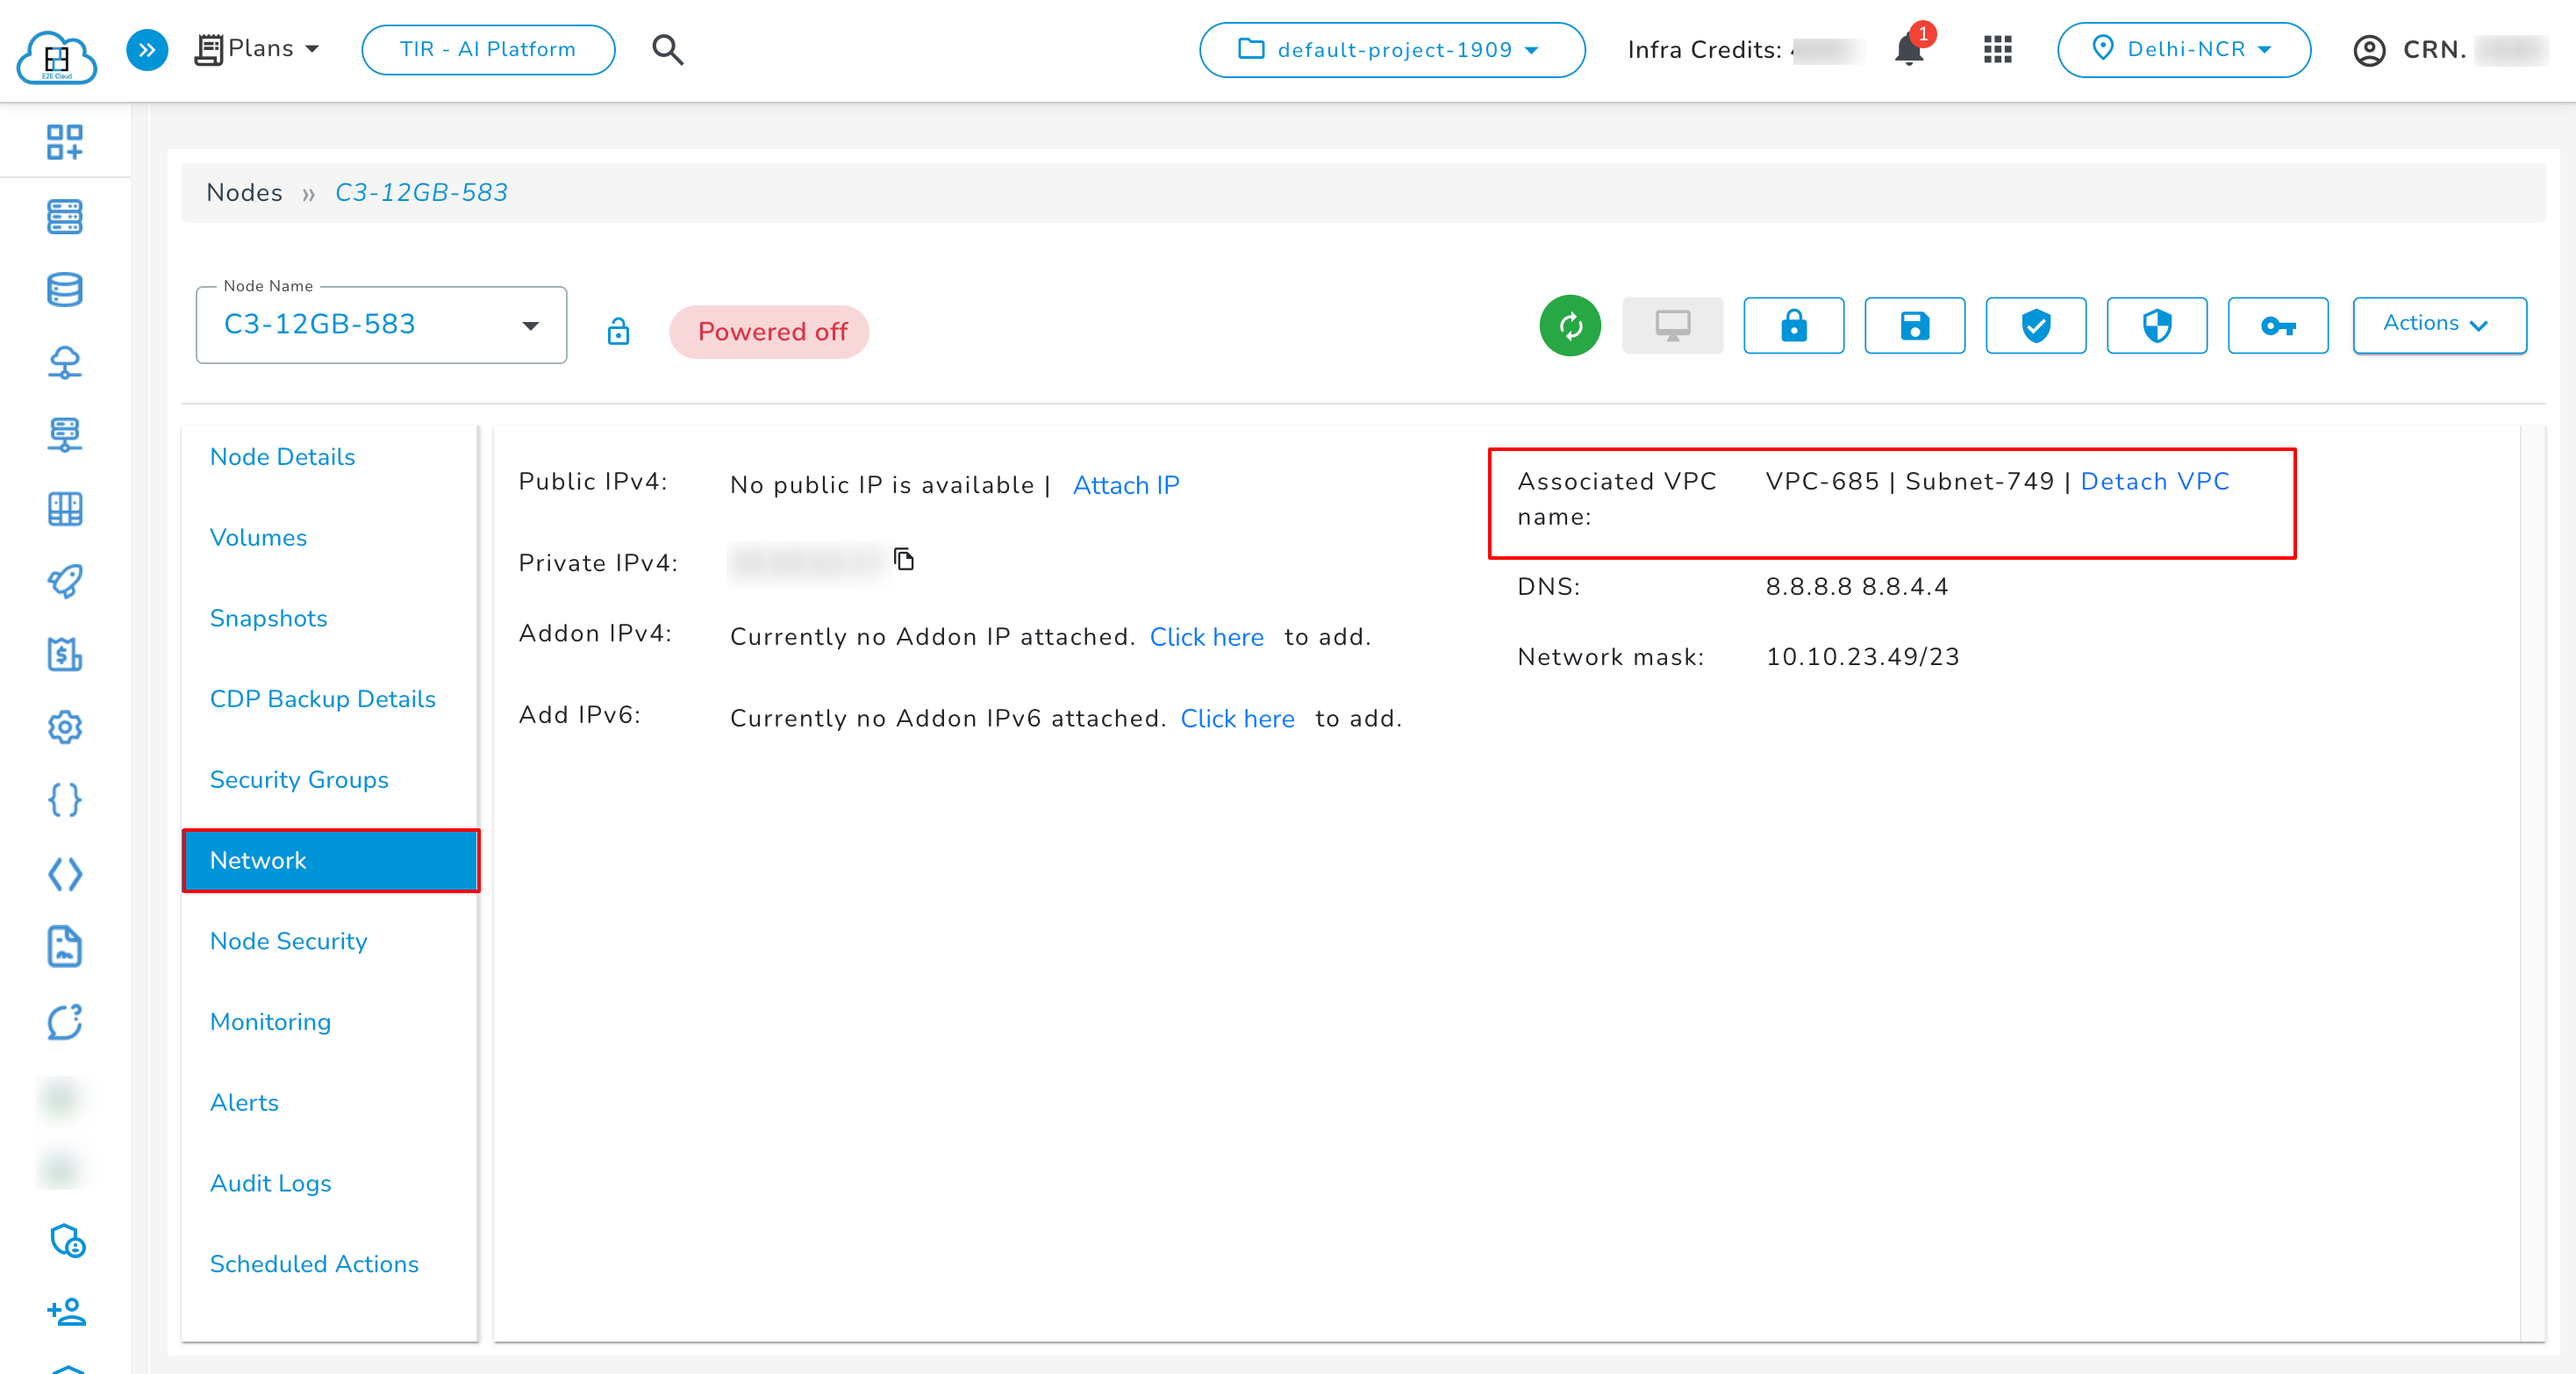The width and height of the screenshot is (2576, 1374).
Task: Click the notifications bell with badge
Action: click(1908, 49)
